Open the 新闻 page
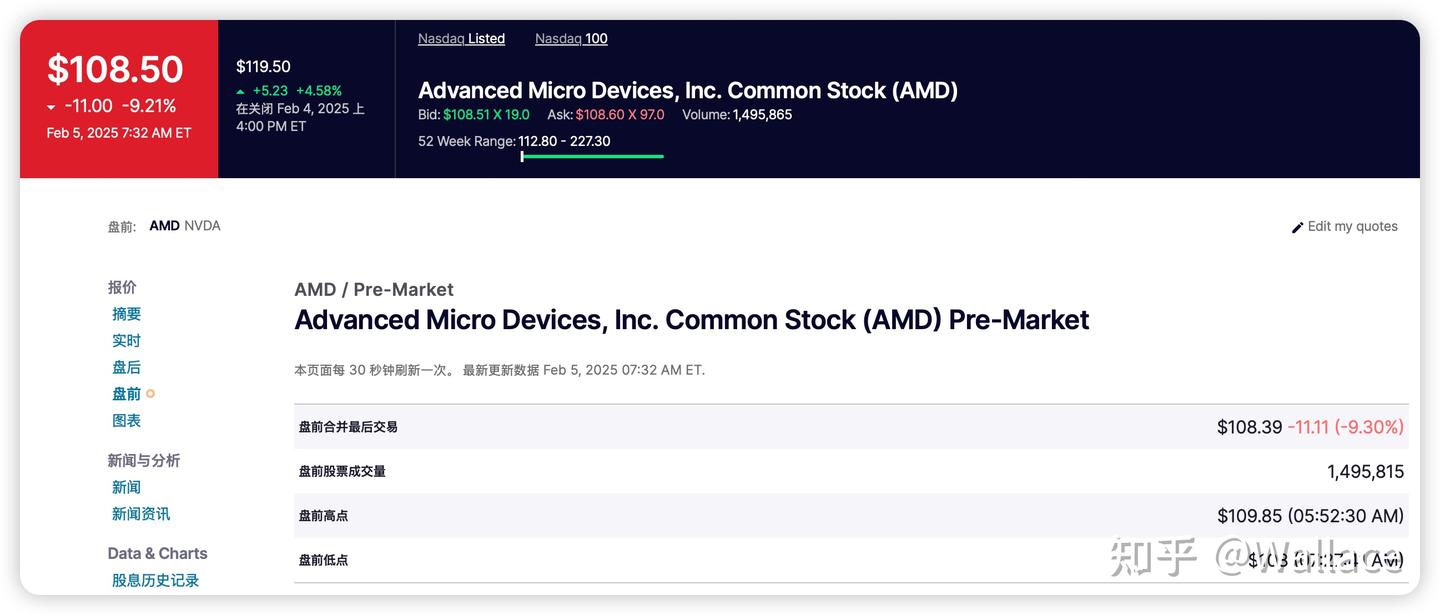 pyautogui.click(x=126, y=486)
